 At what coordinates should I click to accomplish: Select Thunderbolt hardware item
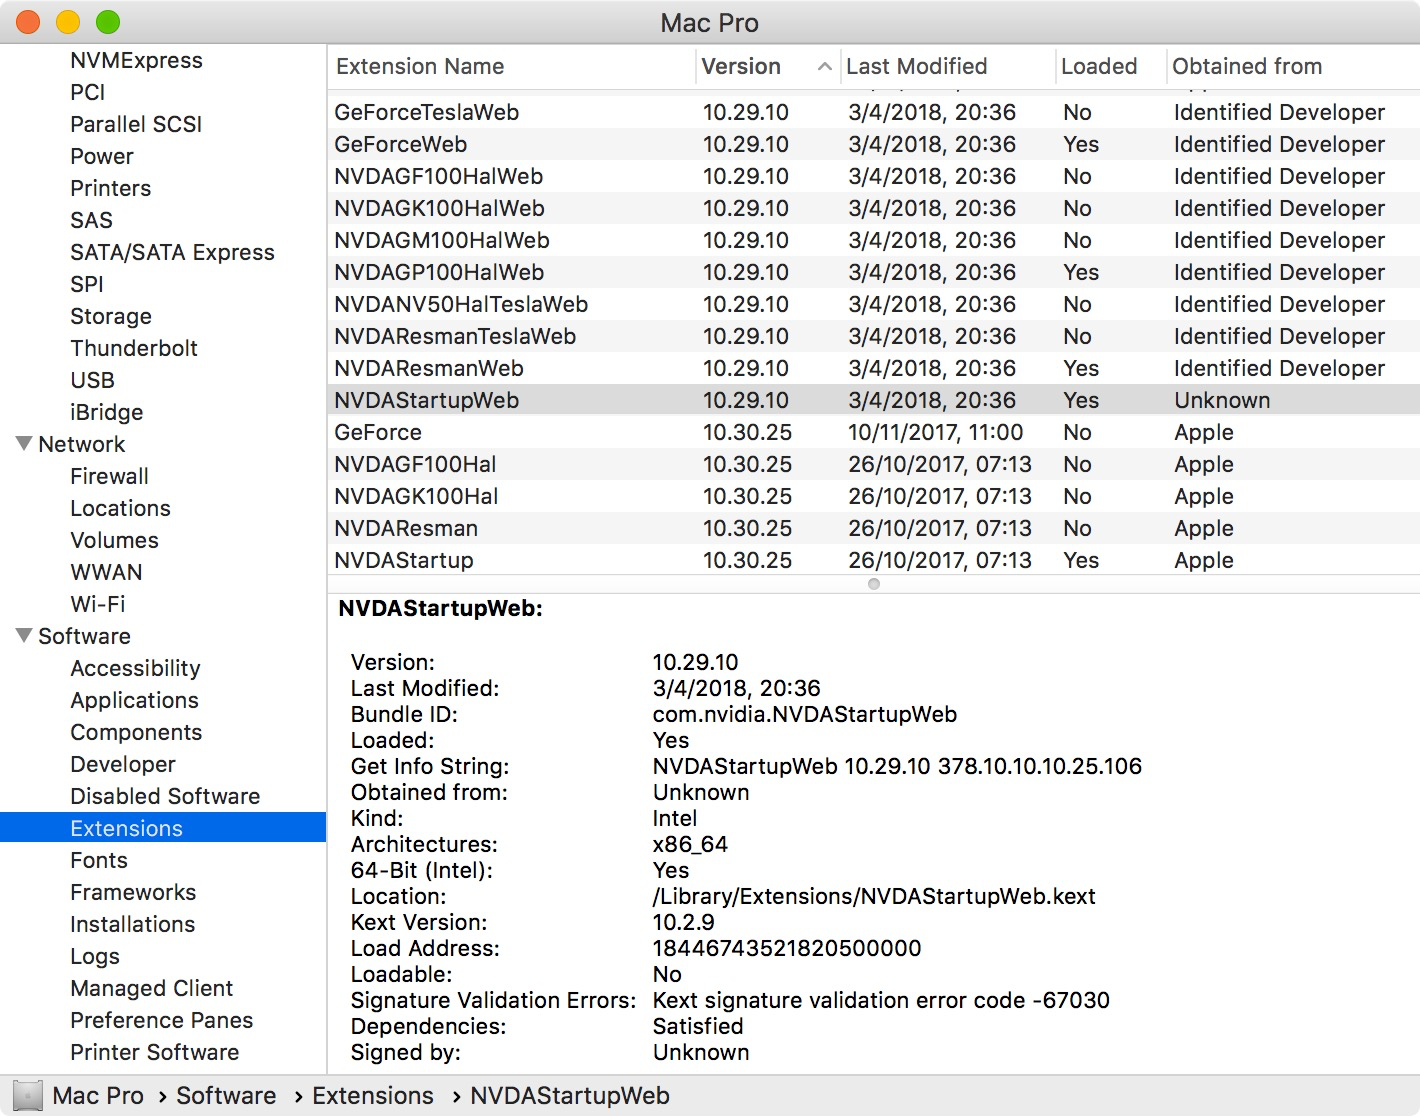[134, 348]
